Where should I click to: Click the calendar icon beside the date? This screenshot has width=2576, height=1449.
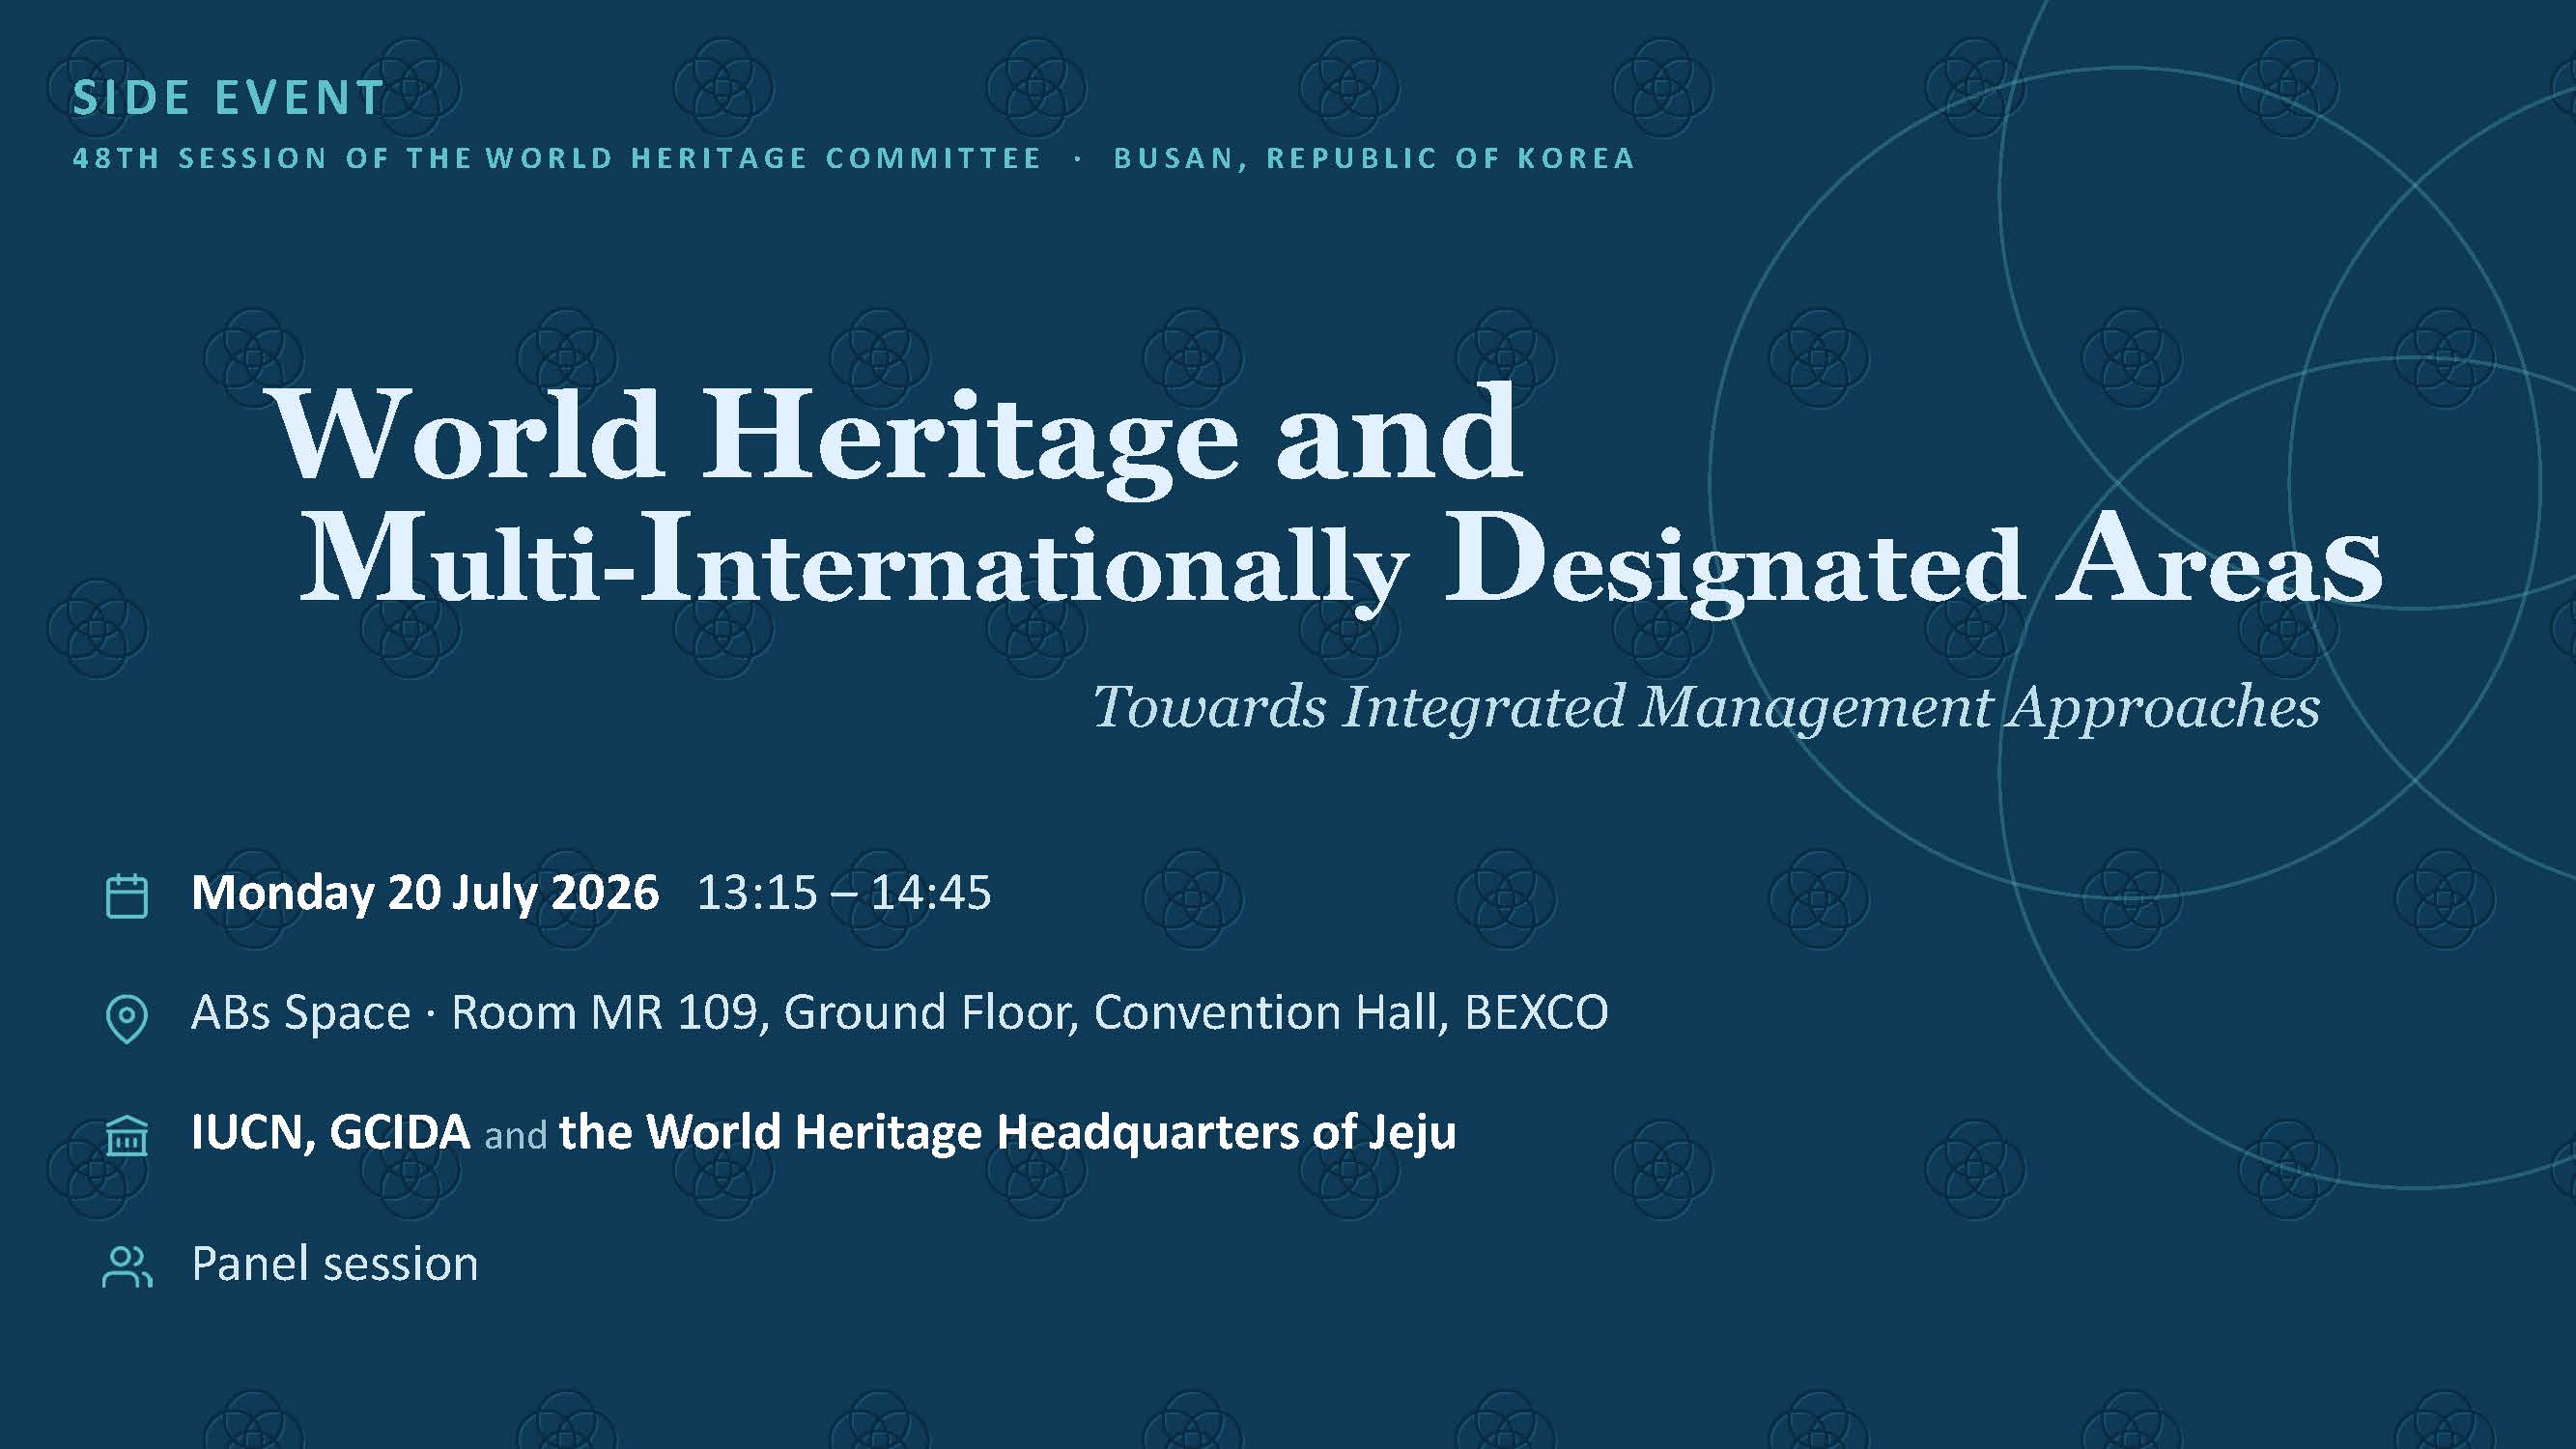coord(127,896)
